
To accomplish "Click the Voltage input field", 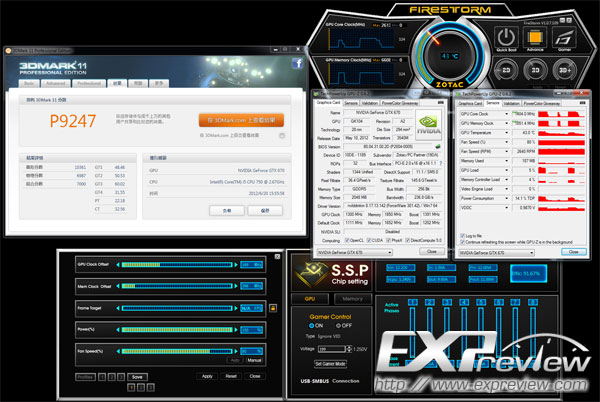I will [332, 349].
